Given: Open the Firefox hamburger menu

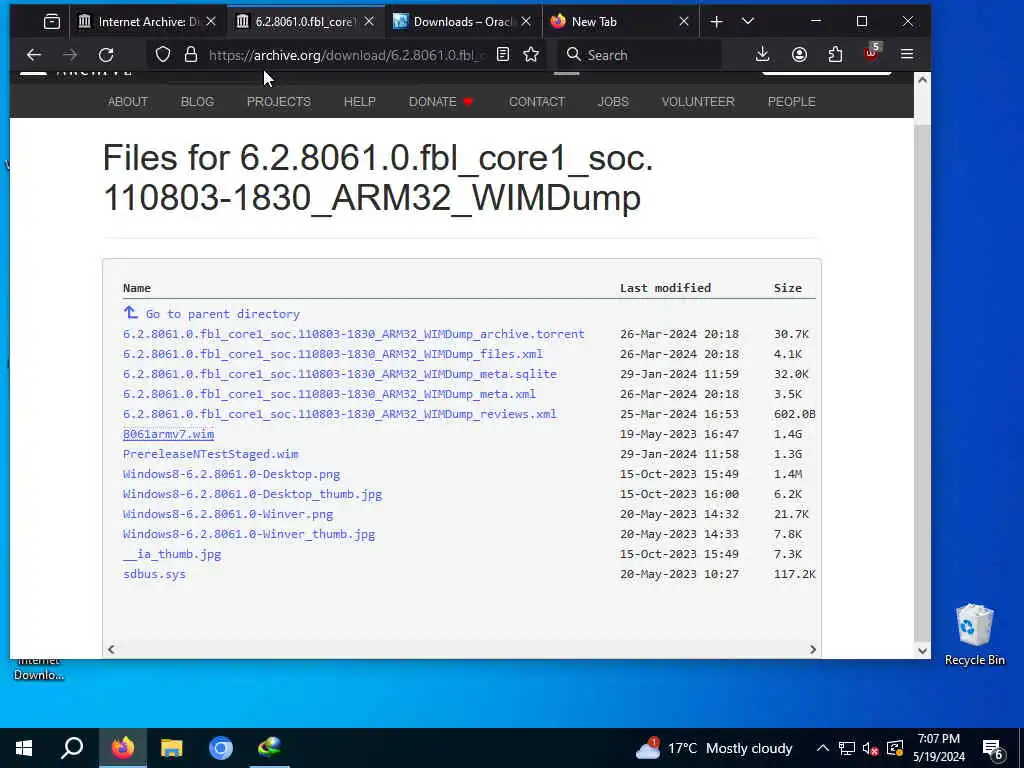Looking at the screenshot, I should click(907, 55).
